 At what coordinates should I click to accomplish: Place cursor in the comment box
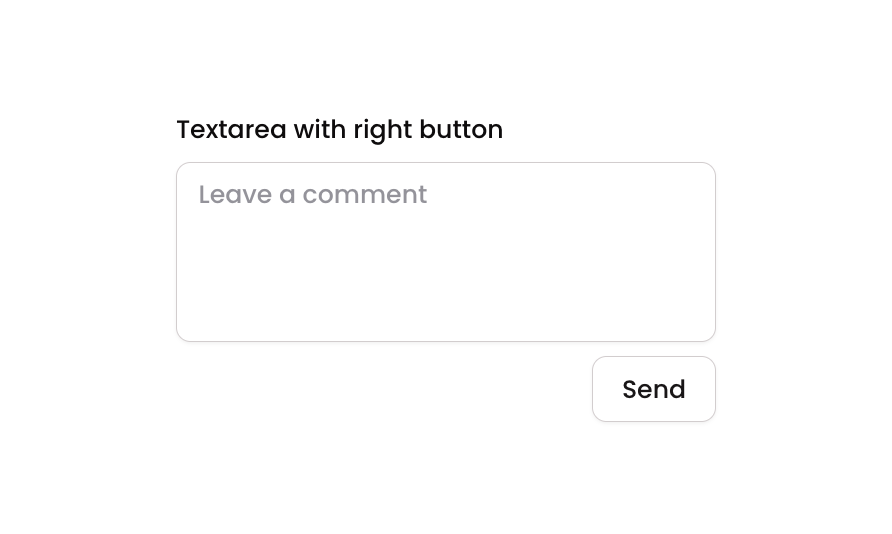pos(445,252)
